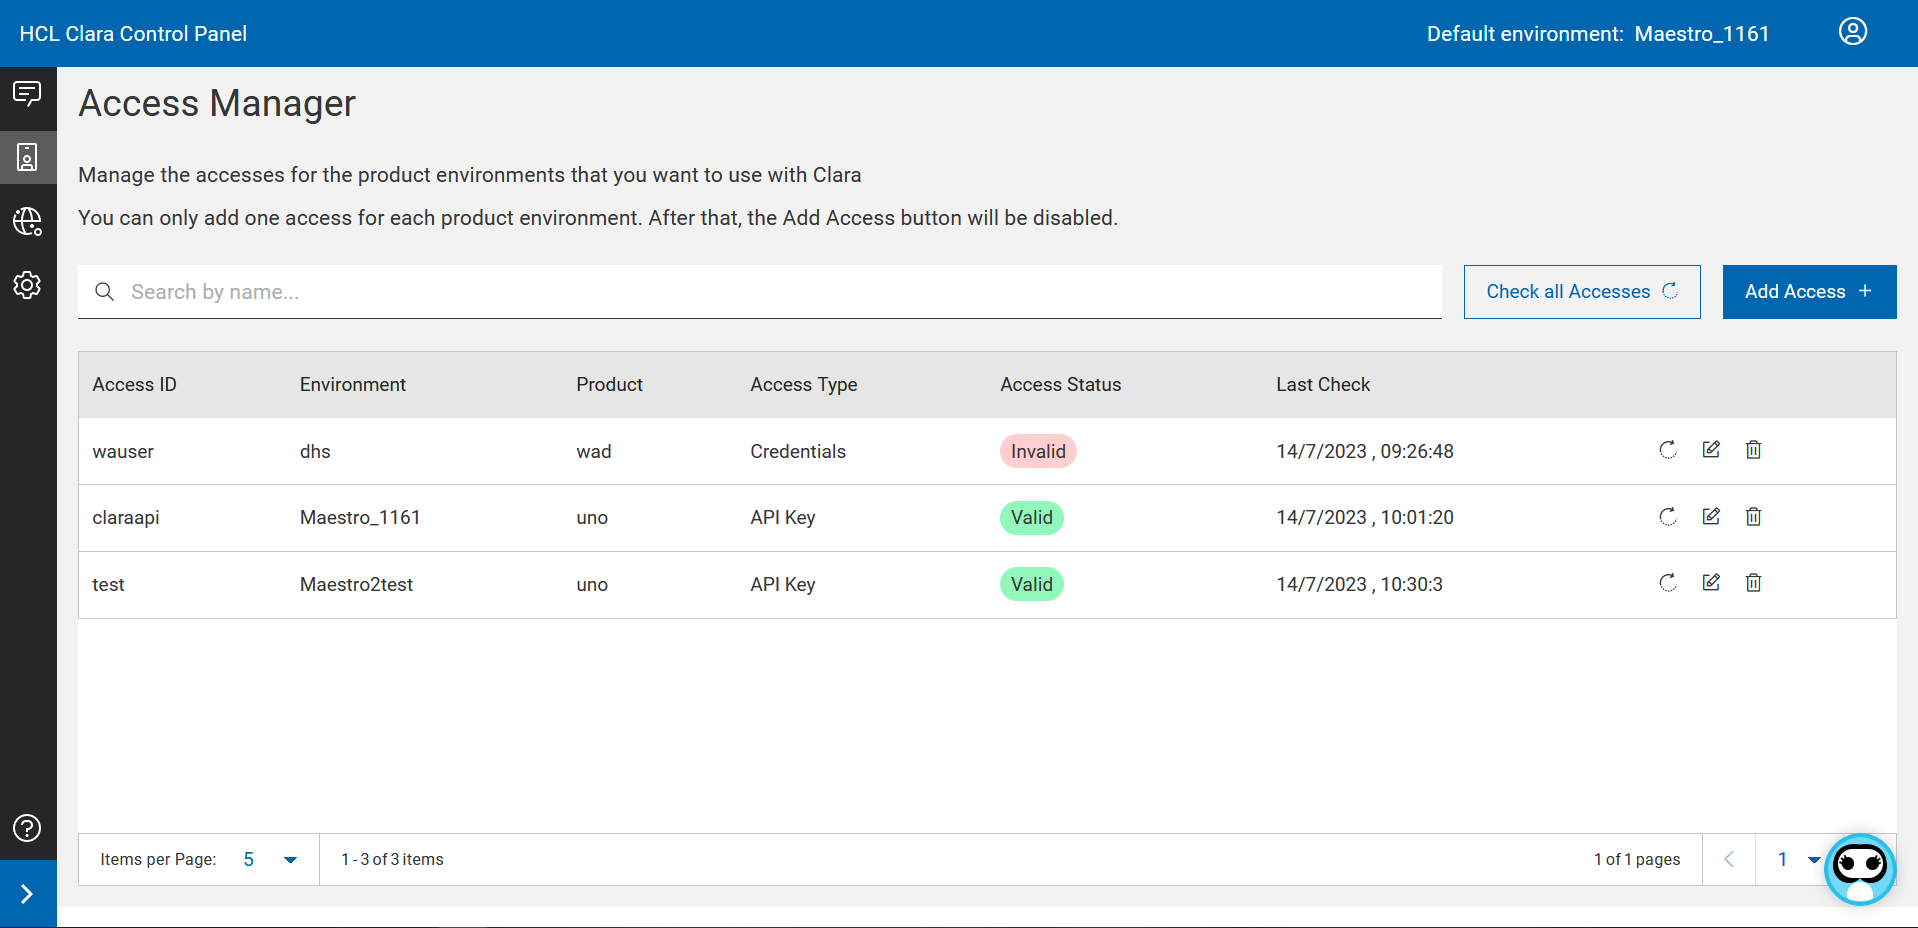Click the Maestro_1161 environment cell in the table
Screen dimensions: 1918x928
click(360, 518)
